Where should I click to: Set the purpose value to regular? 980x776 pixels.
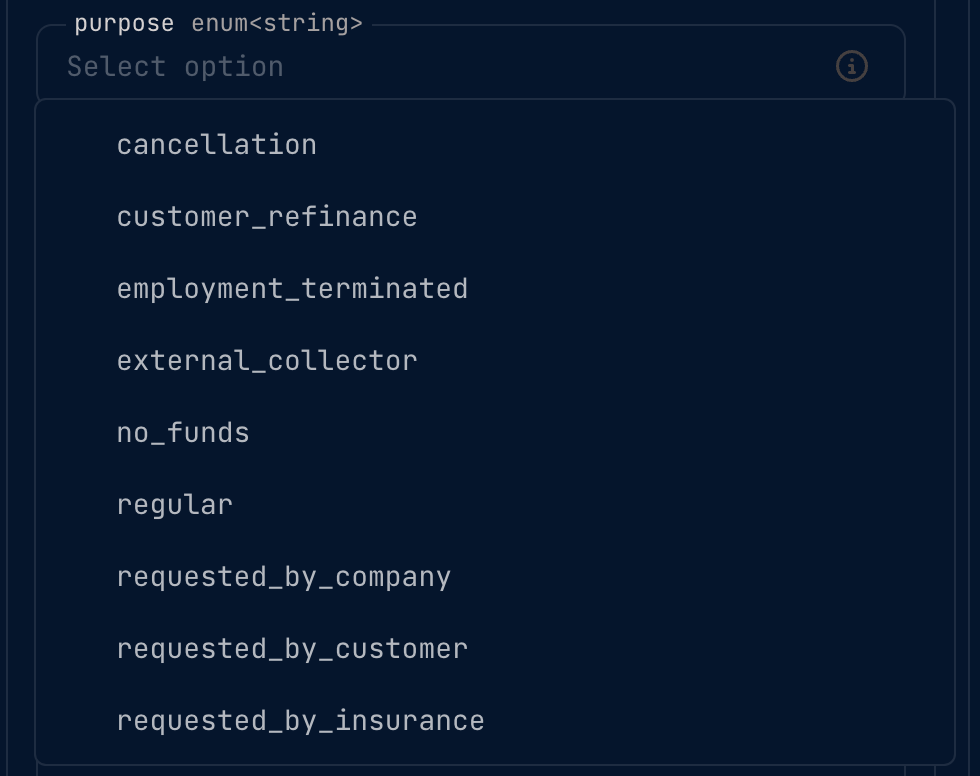coord(175,505)
